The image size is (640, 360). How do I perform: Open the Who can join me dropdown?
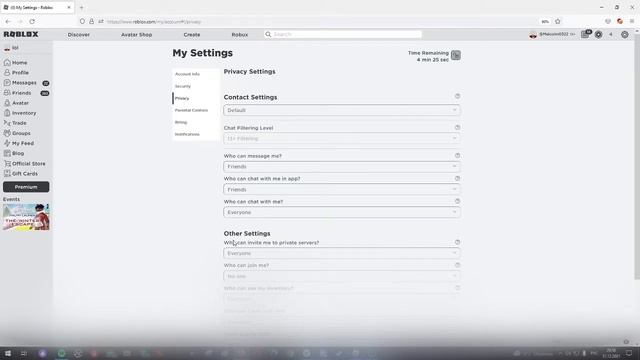point(342,276)
